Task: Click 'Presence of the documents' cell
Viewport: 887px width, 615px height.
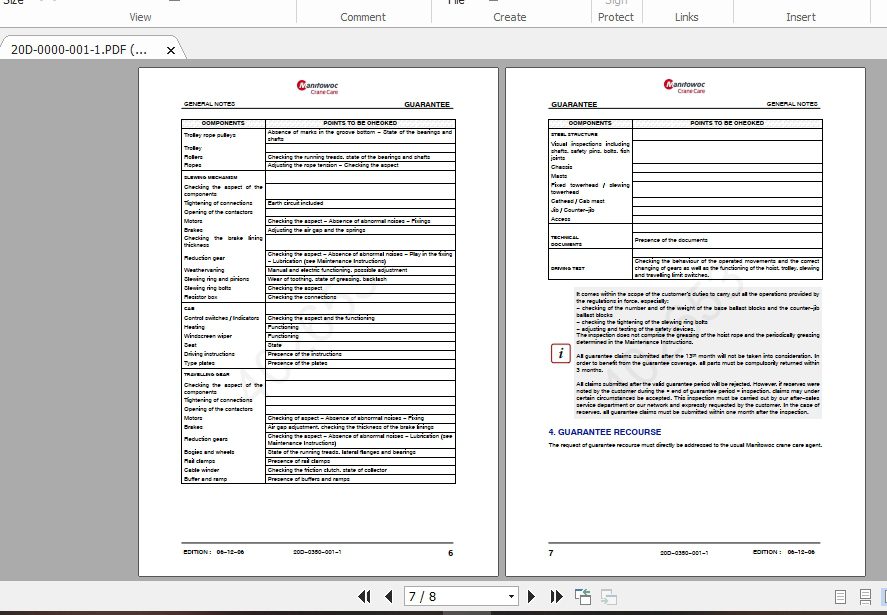Action: (x=727, y=240)
